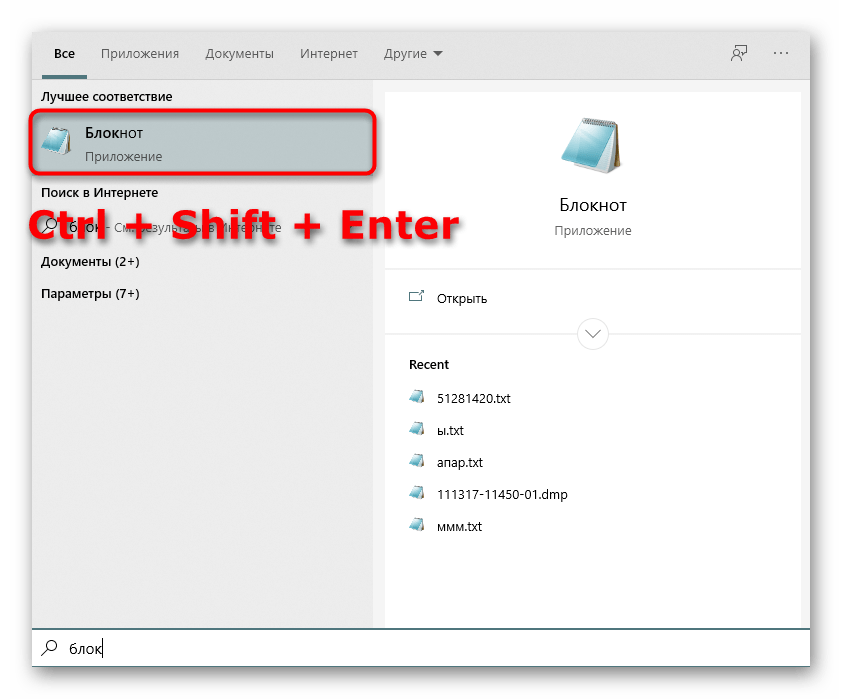Open the Документы (2+) results group

point(90,261)
